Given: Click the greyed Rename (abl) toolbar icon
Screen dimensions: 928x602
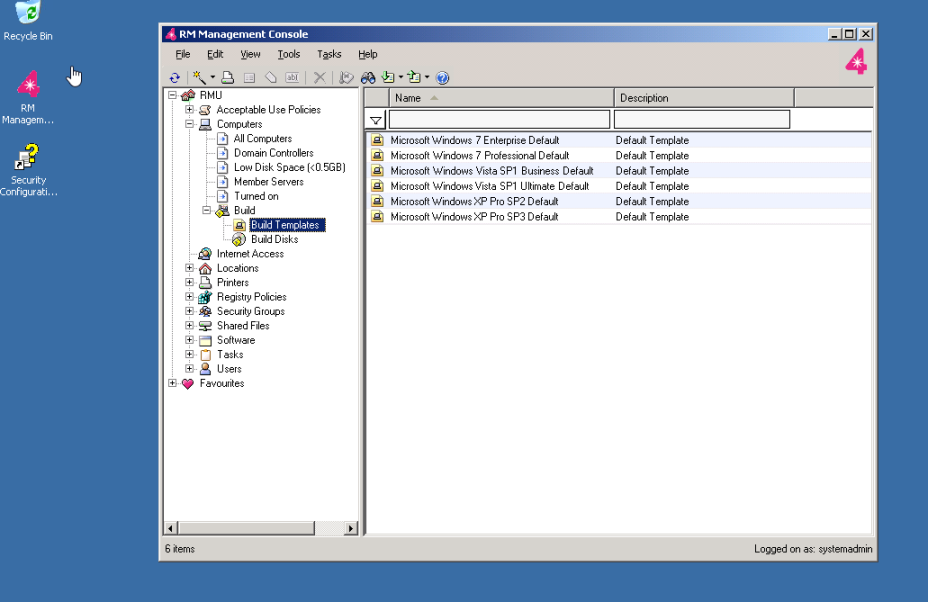Looking at the screenshot, I should 292,78.
